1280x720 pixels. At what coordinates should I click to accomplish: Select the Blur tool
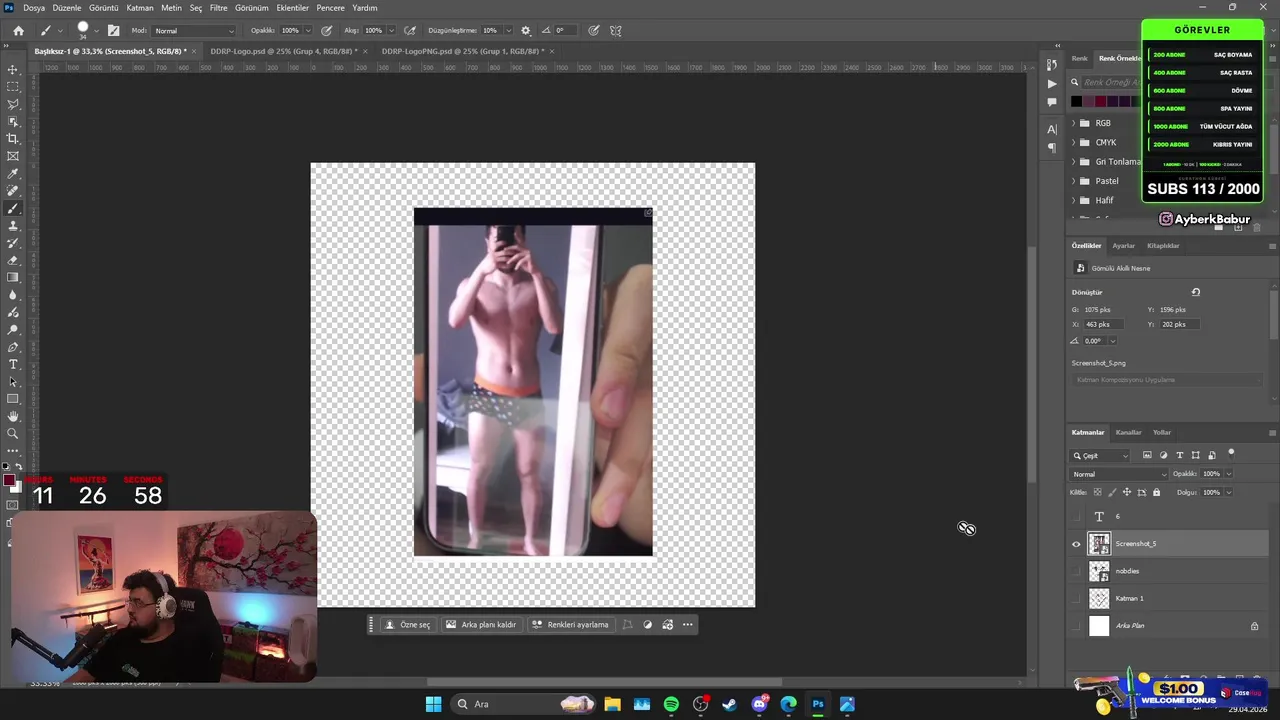click(13, 295)
